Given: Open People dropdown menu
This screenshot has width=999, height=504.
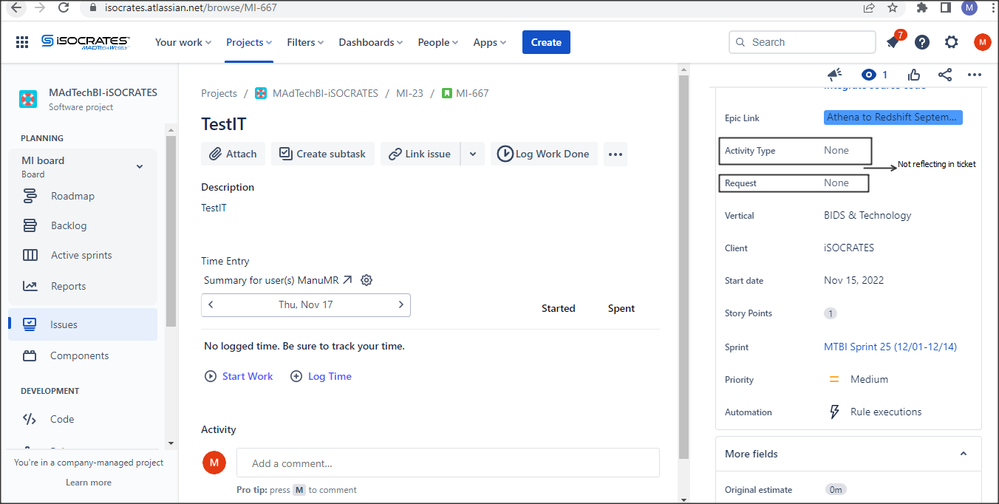Looking at the screenshot, I should tap(438, 42).
